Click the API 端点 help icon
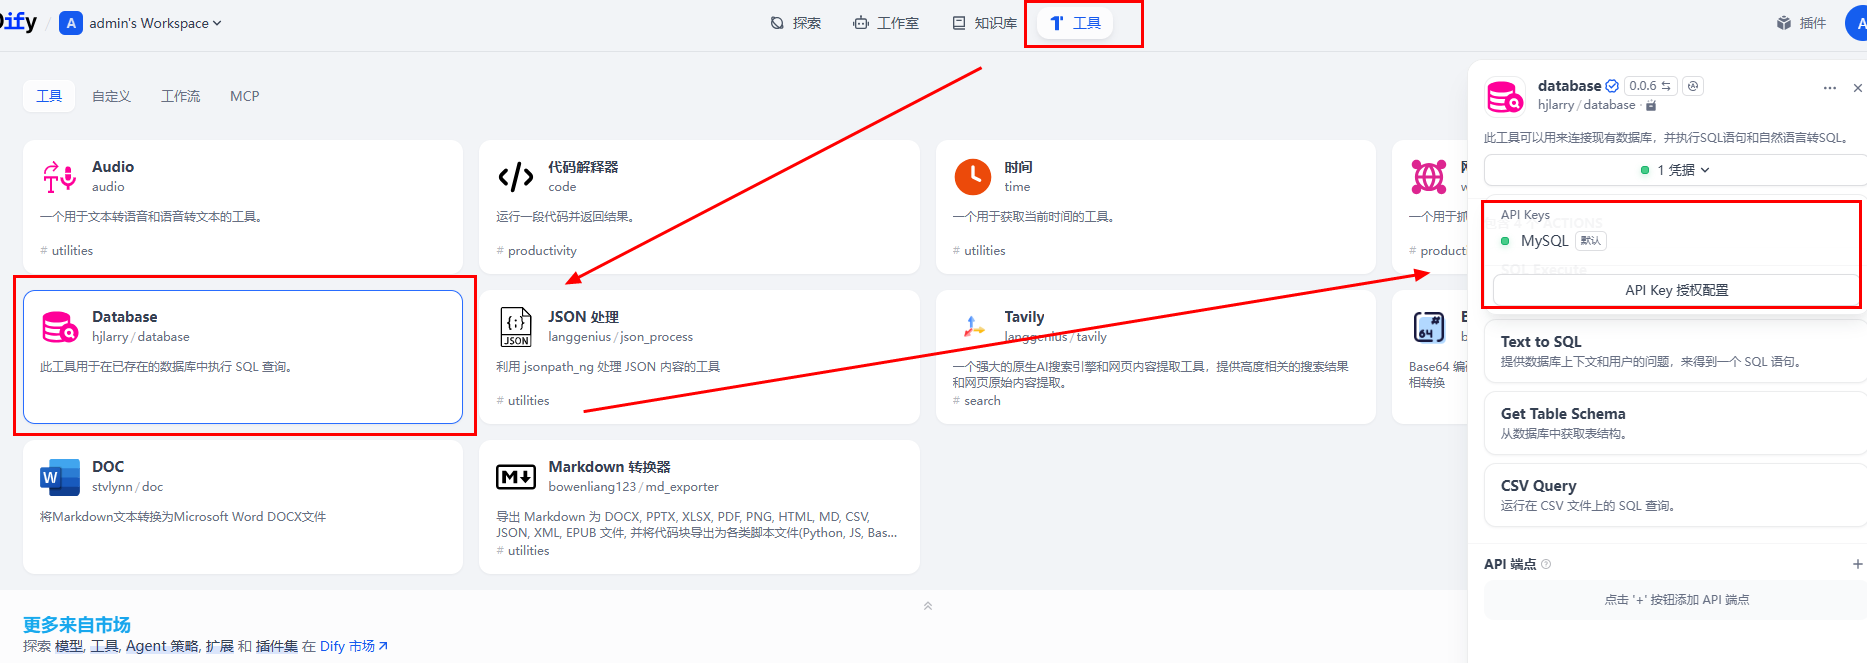Viewport: 1867px width, 663px height. click(1546, 564)
